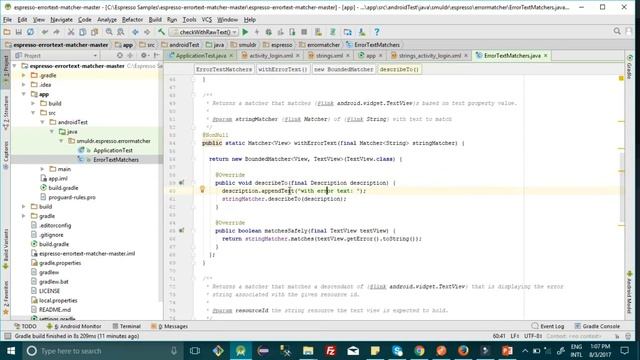
Task: Open the File menu
Action: pyautogui.click(x=7, y=20)
